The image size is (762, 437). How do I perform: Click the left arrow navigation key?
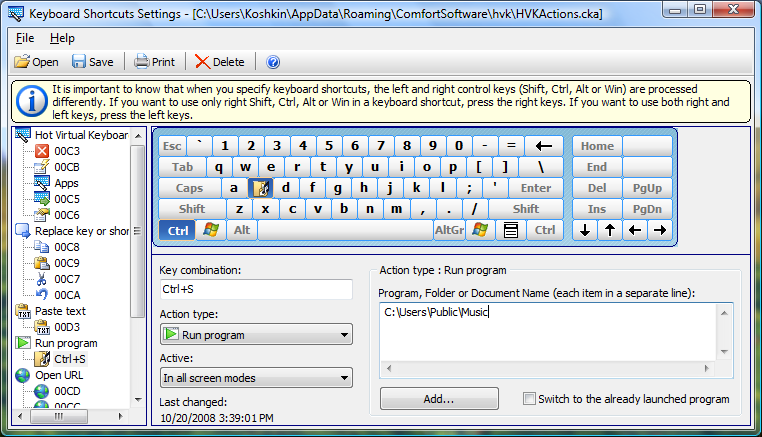pyautogui.click(x=635, y=230)
